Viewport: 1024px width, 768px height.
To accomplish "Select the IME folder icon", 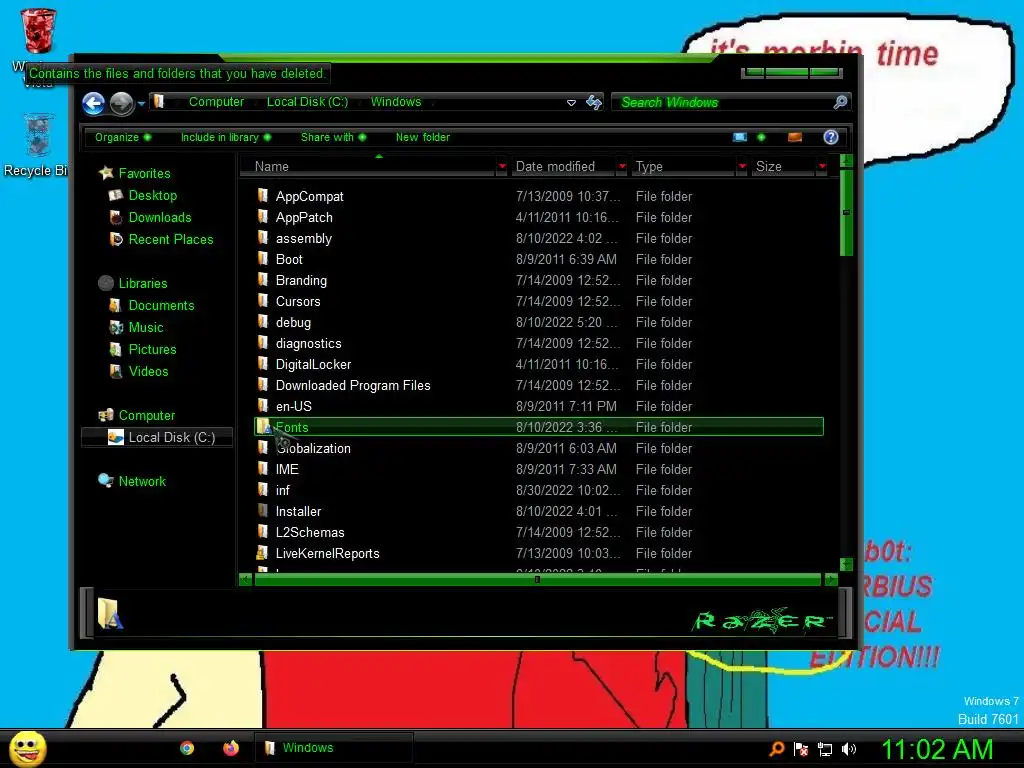I will pos(263,469).
